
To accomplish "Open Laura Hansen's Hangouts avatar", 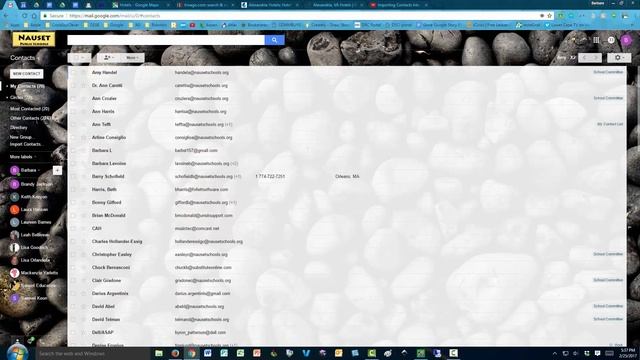I will pyautogui.click(x=15, y=209).
